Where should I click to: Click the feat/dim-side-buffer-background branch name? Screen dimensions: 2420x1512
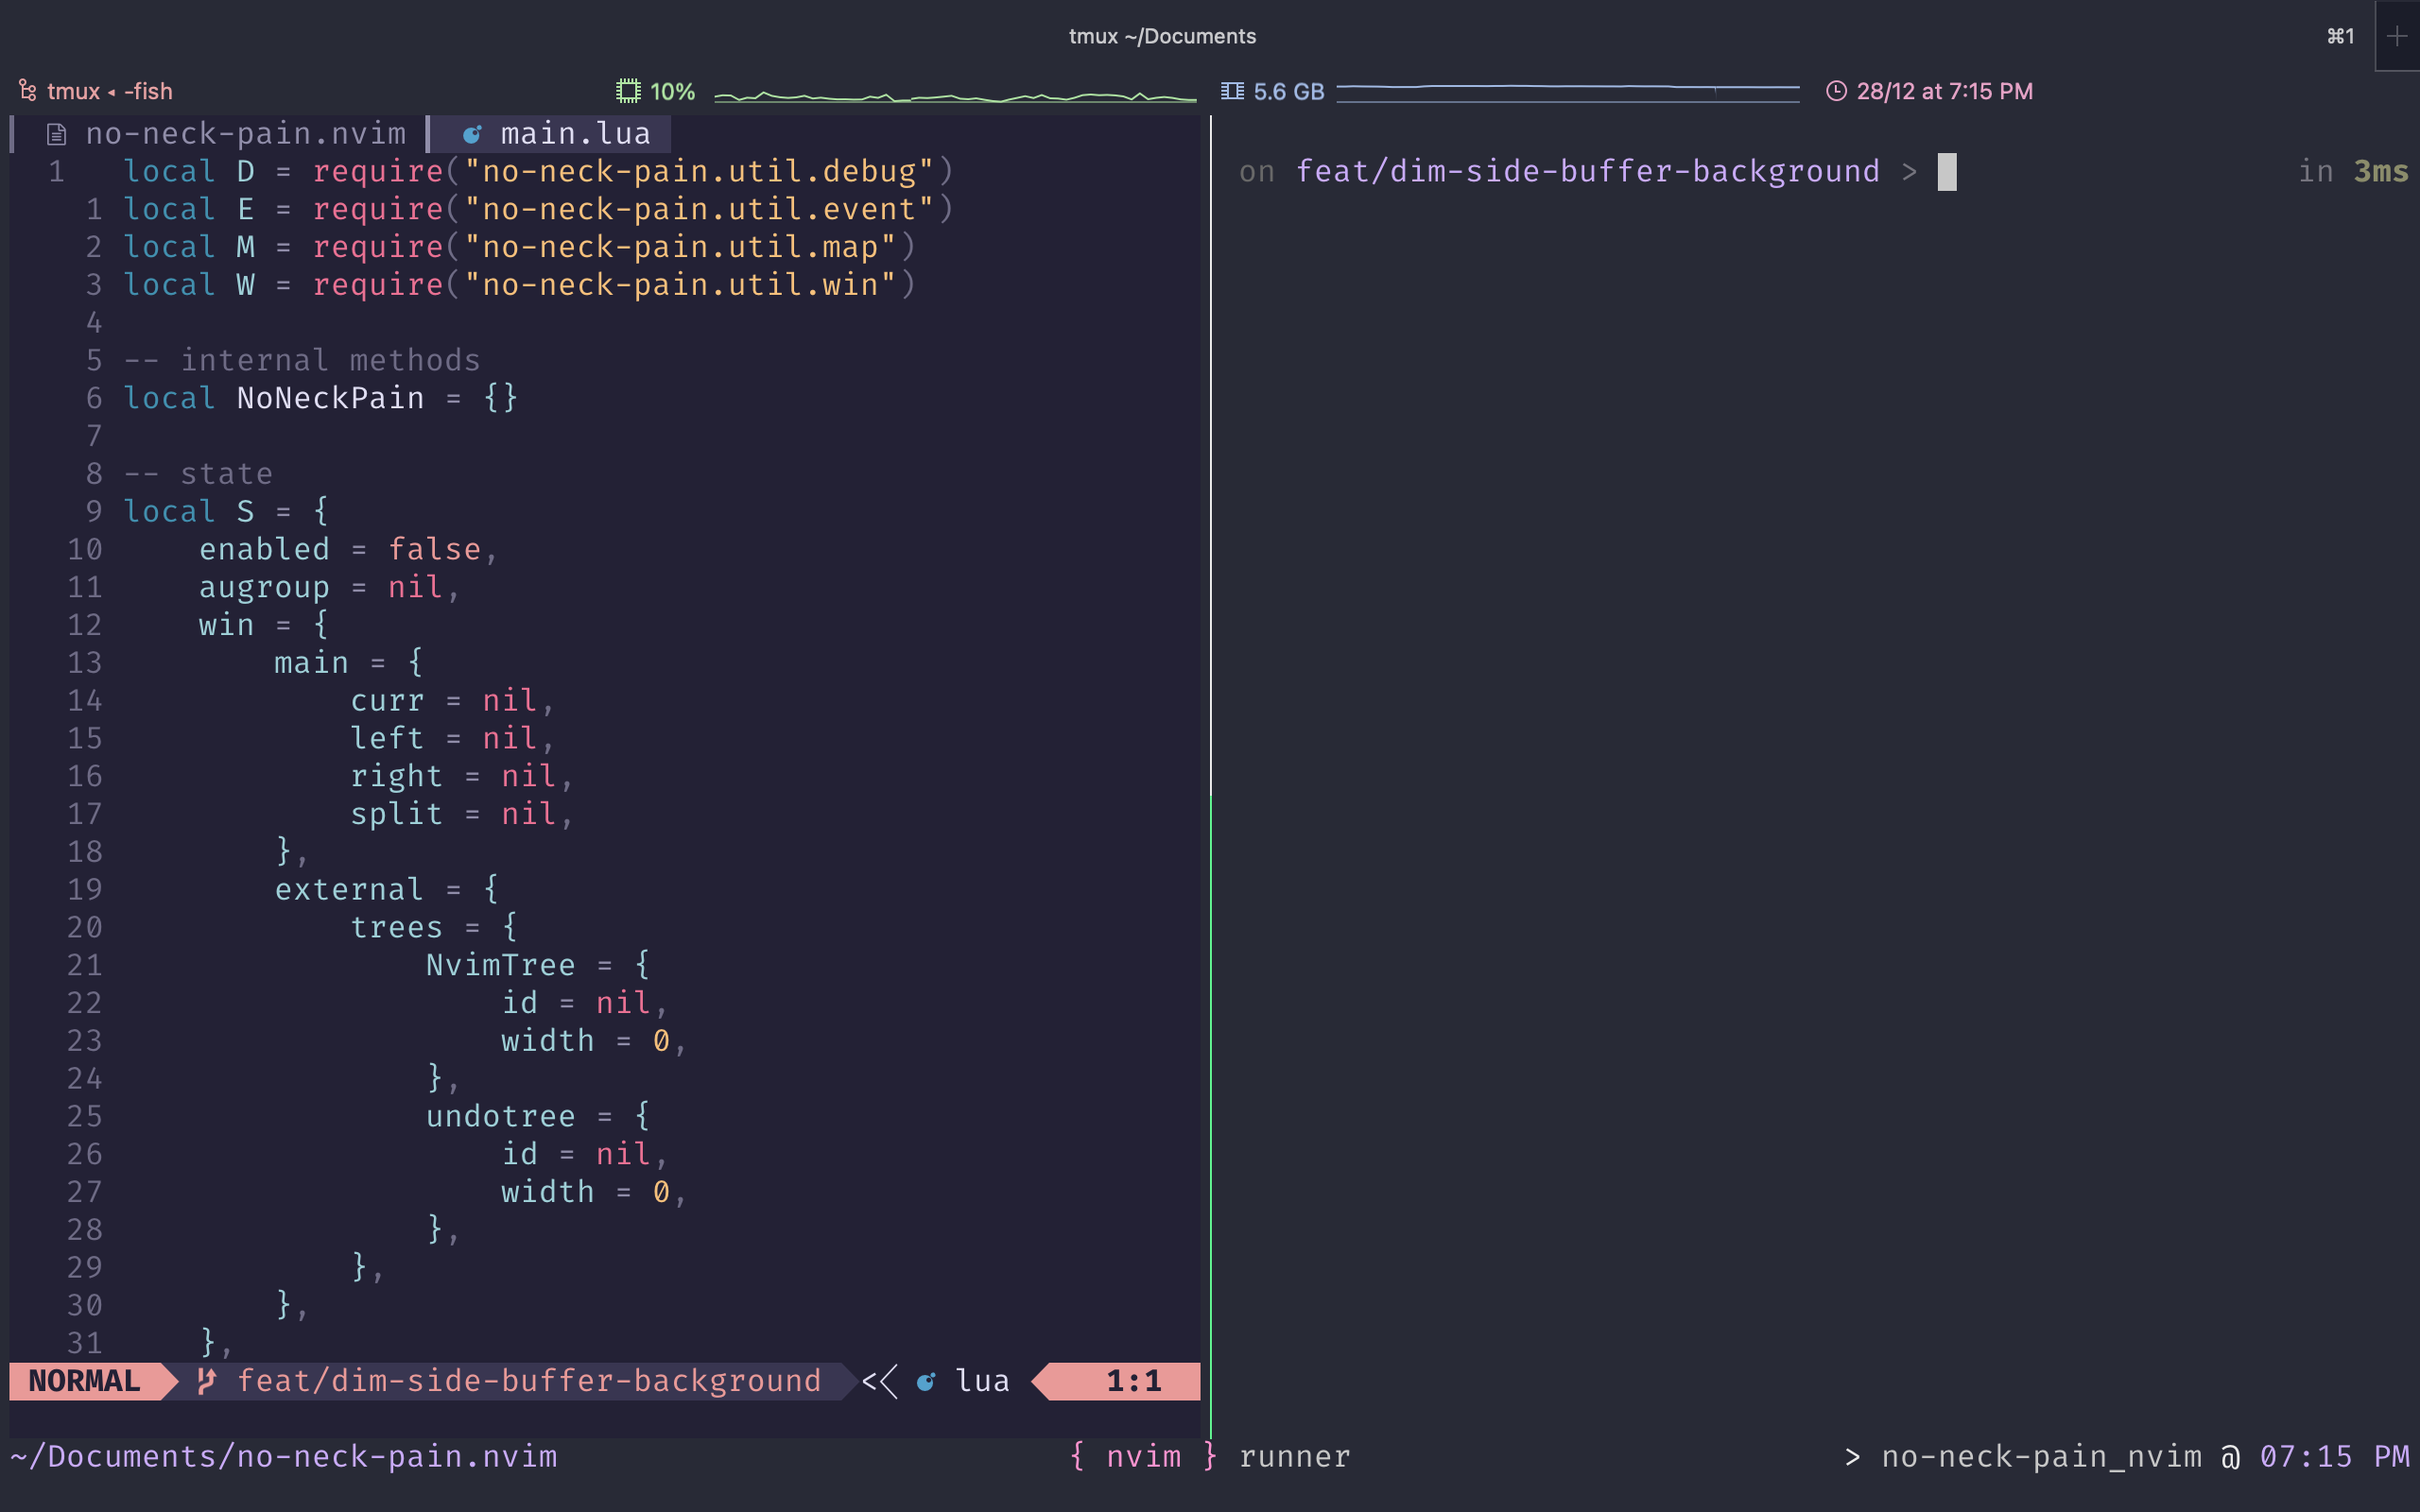pos(530,1381)
